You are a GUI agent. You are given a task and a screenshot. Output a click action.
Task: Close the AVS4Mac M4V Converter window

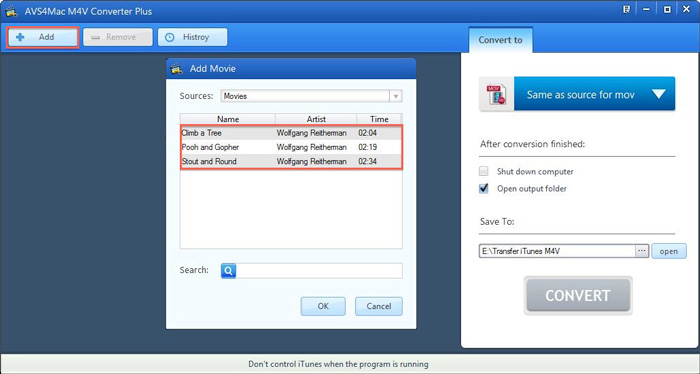[x=687, y=9]
